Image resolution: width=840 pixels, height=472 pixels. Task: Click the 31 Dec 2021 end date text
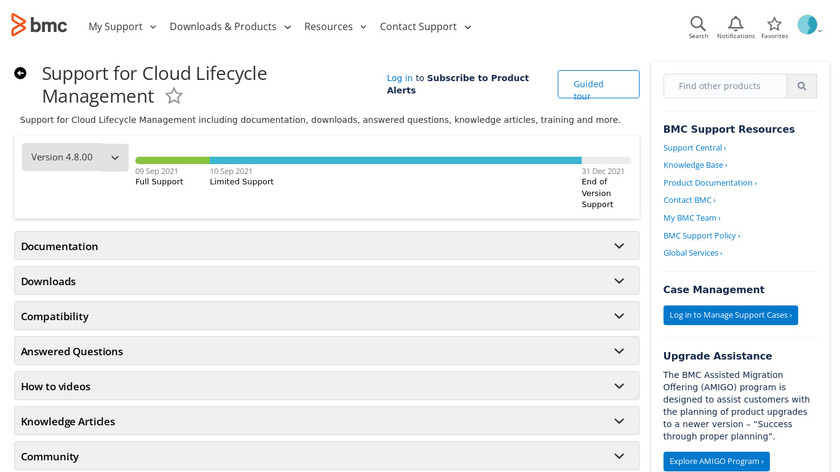click(603, 171)
